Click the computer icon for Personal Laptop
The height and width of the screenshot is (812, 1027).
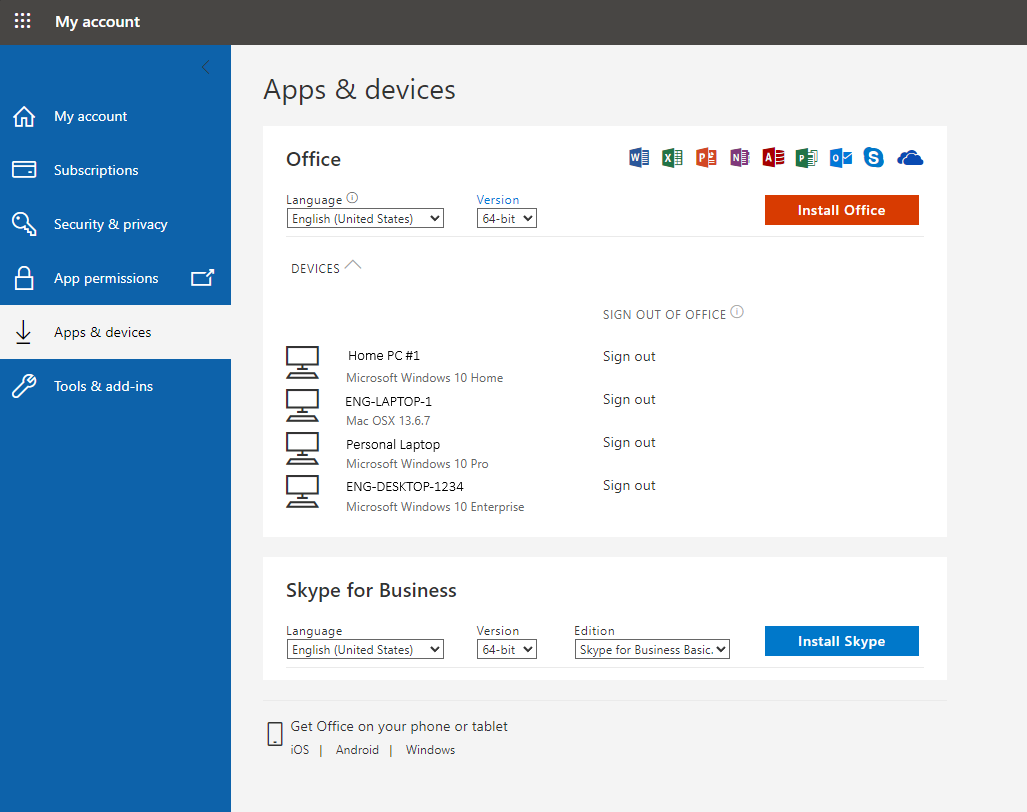(x=303, y=449)
